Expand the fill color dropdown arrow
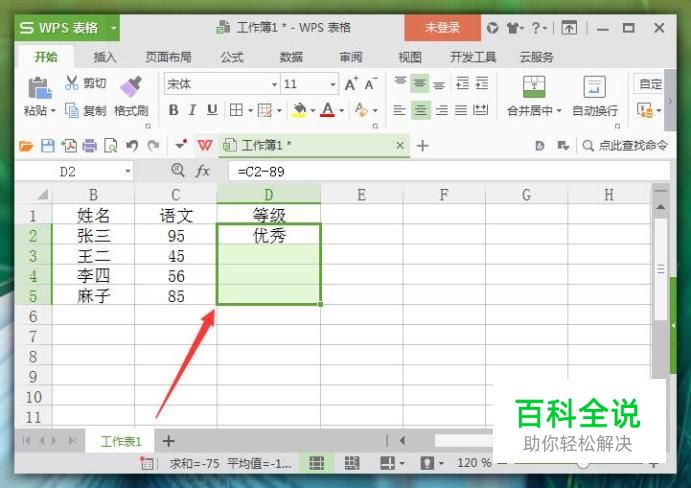The image size is (691, 488). [312, 110]
